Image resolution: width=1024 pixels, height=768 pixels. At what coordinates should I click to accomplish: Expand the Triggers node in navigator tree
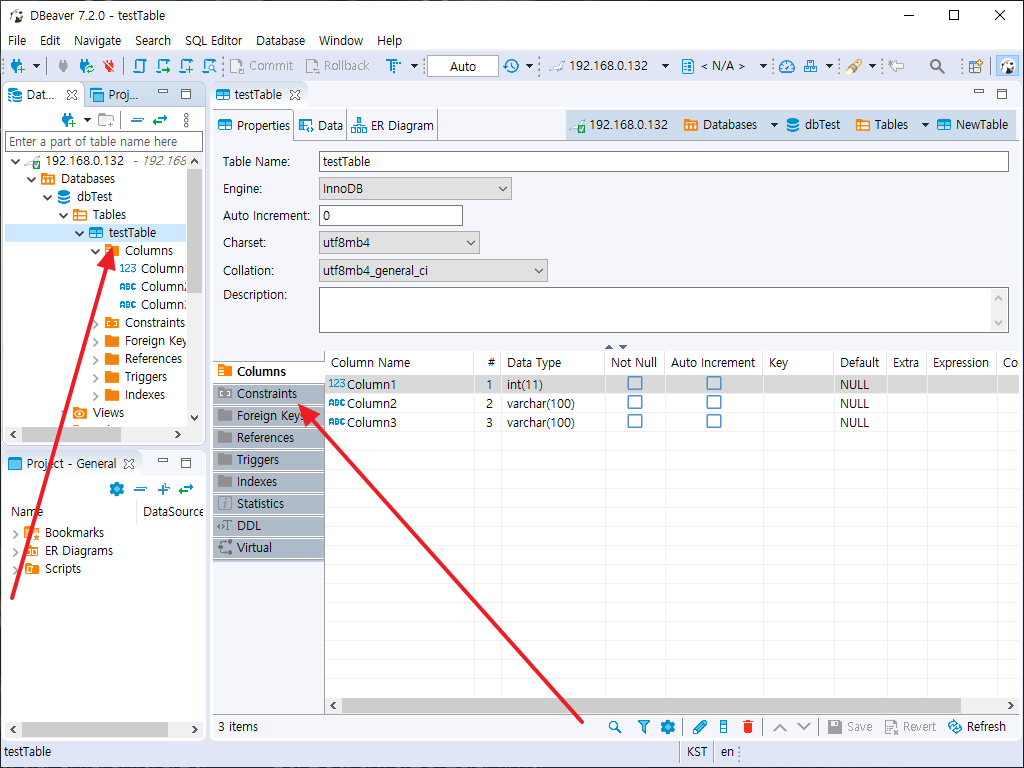(x=96, y=377)
